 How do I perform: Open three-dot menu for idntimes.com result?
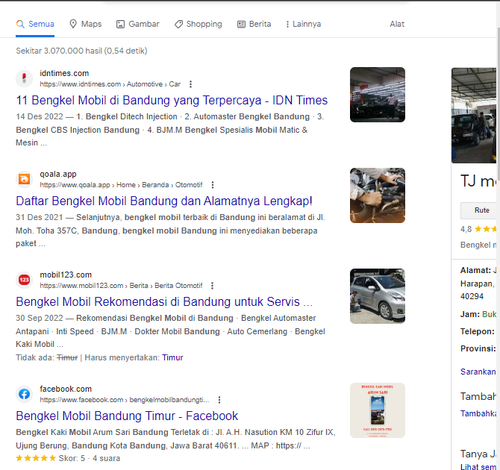coord(191,84)
